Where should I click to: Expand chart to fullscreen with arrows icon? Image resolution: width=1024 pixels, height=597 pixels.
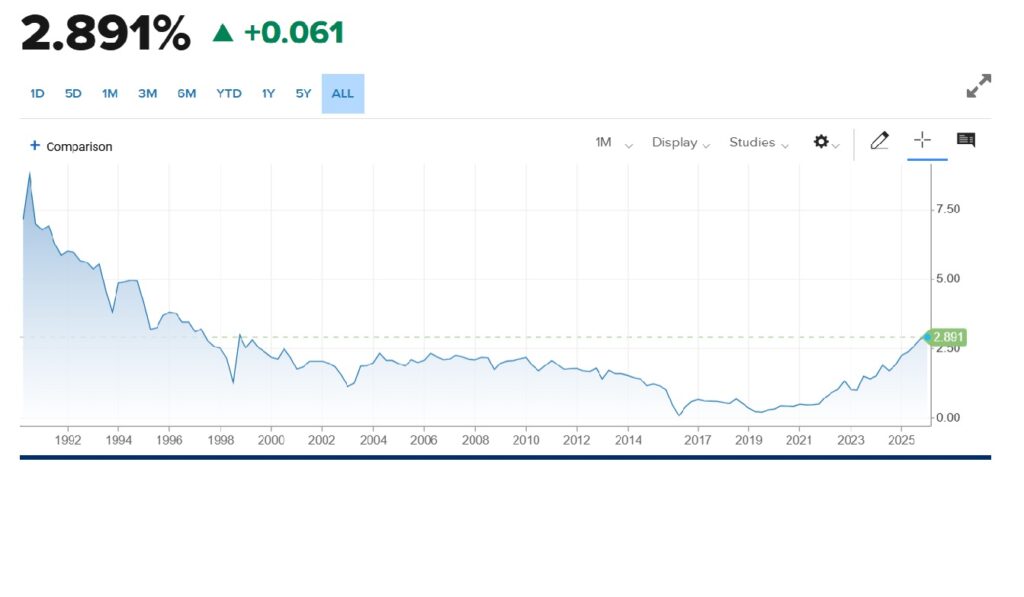[x=978, y=86]
